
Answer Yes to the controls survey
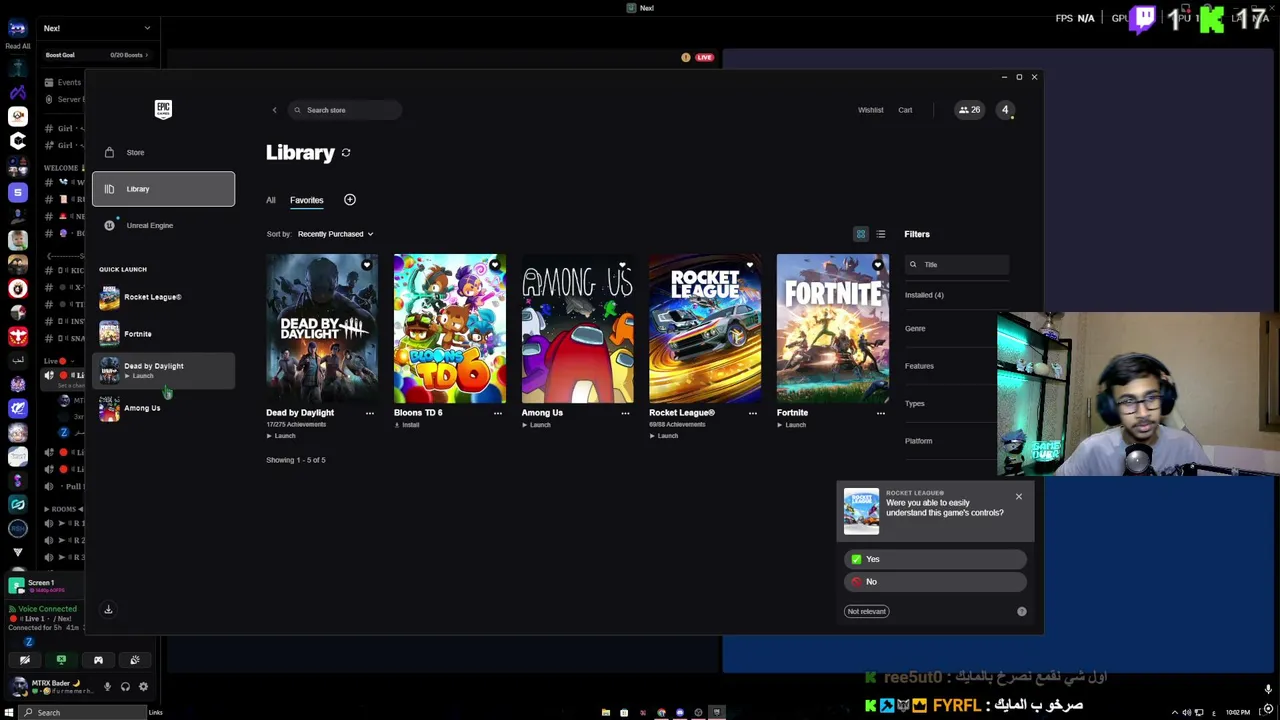[x=935, y=559]
